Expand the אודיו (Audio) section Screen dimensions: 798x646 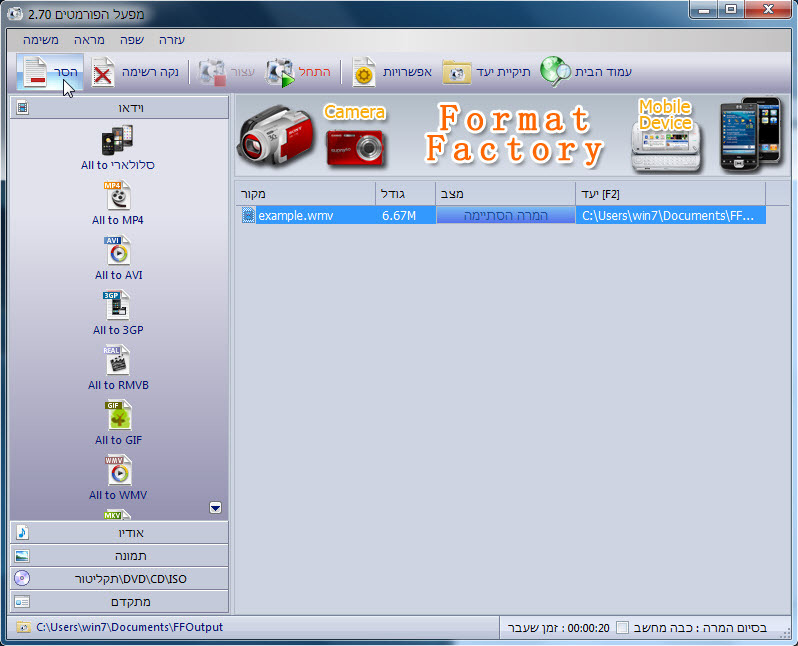pos(119,532)
